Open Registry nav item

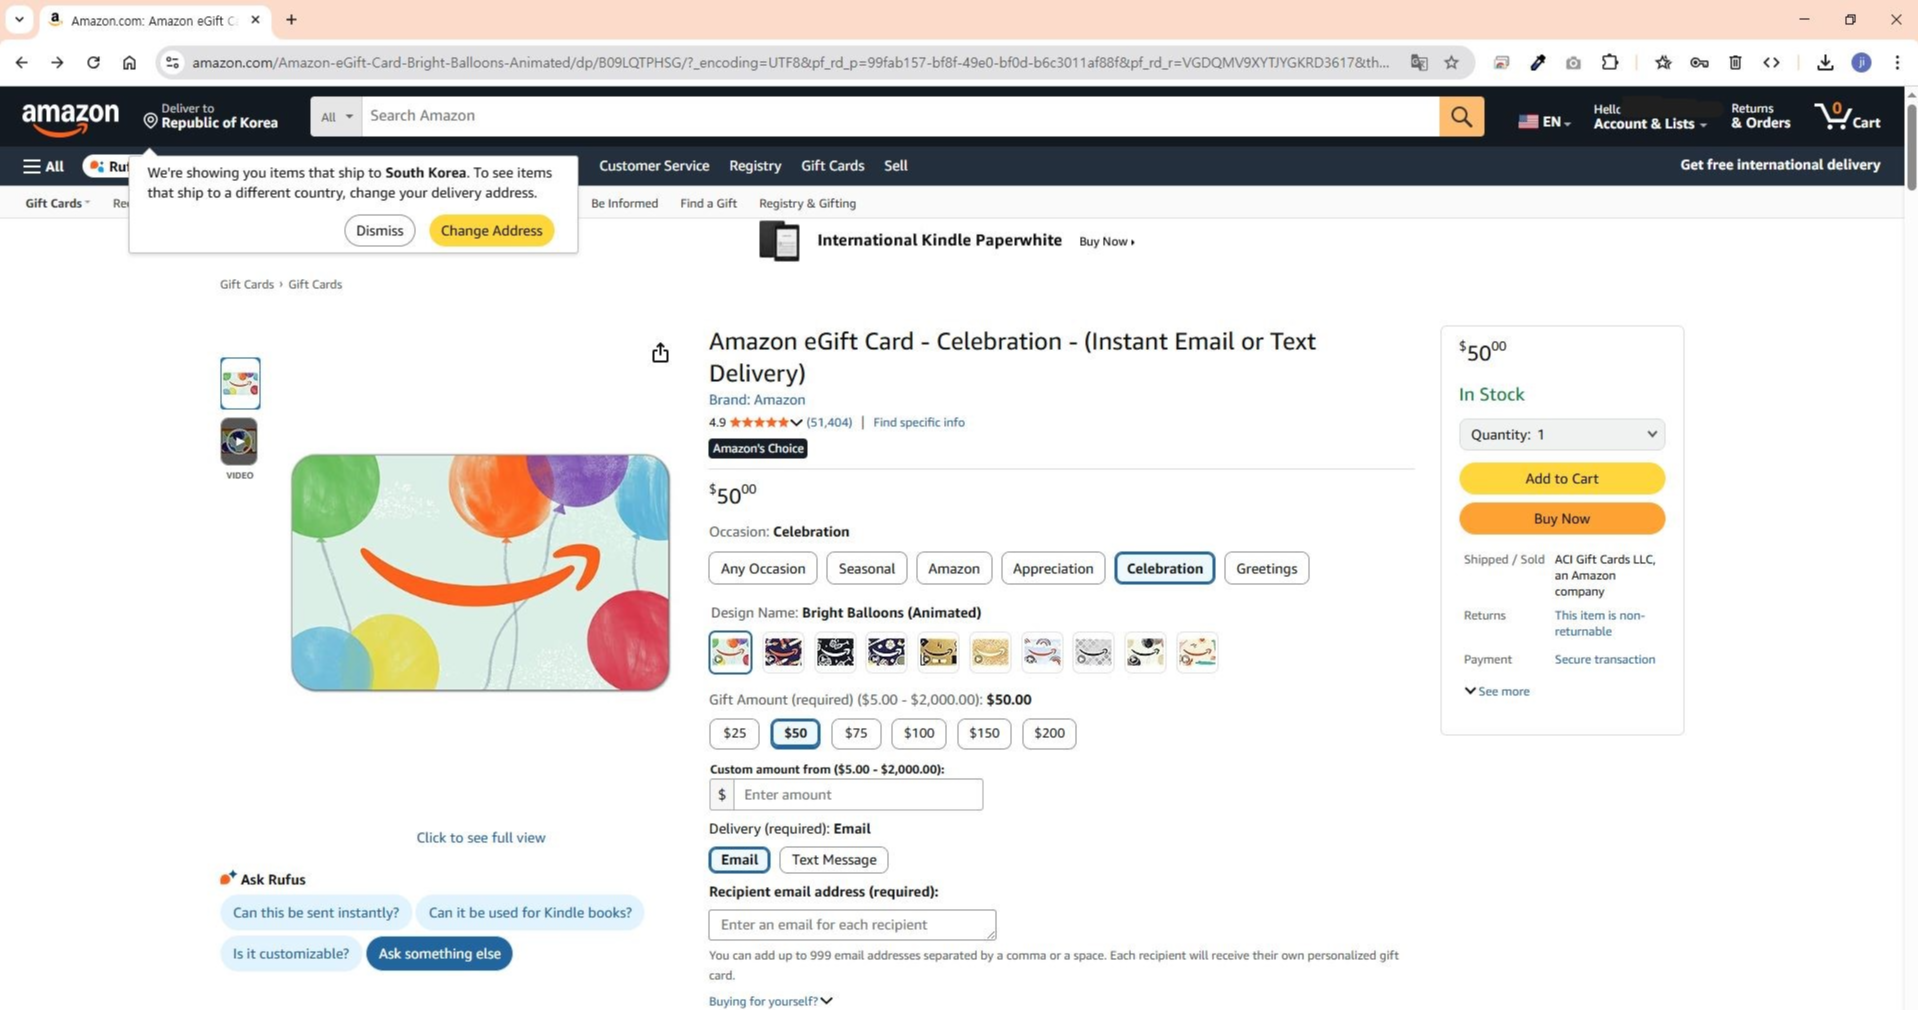[x=755, y=166]
